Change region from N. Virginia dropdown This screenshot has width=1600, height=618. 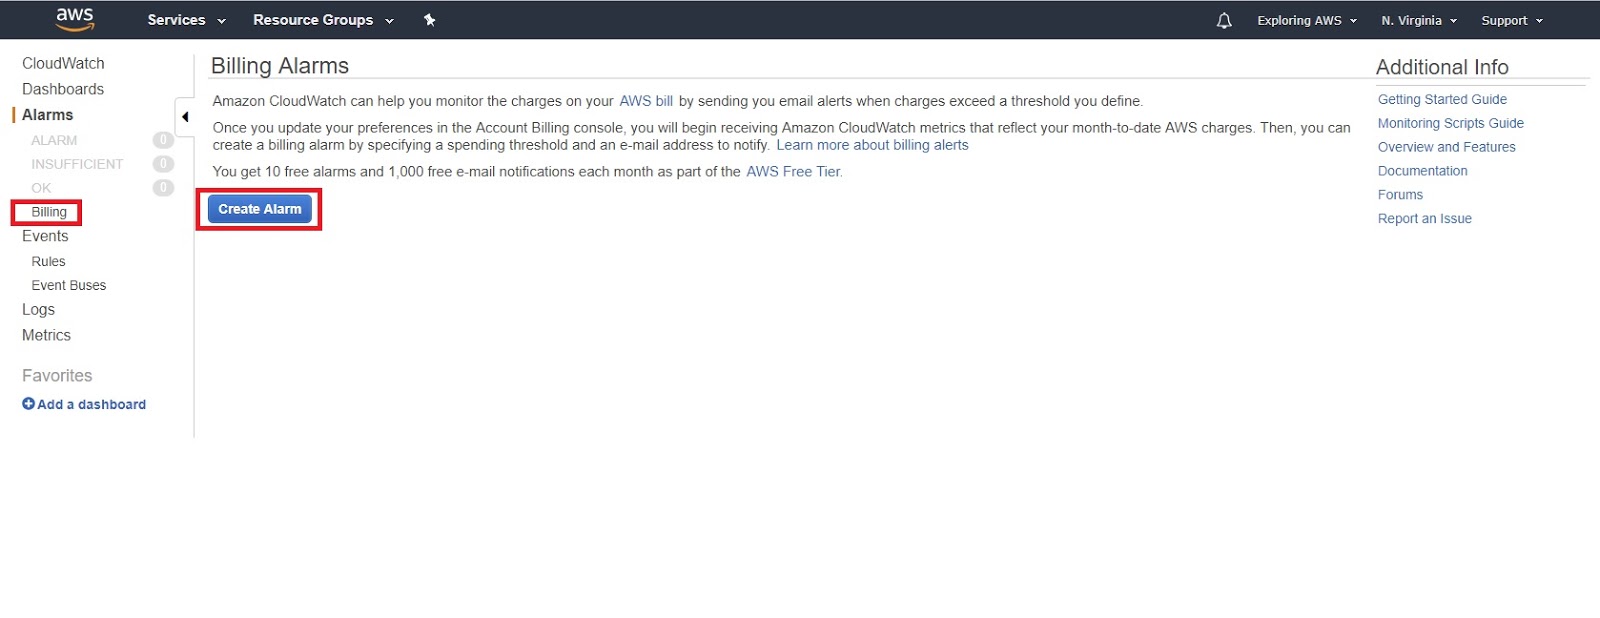[1419, 20]
